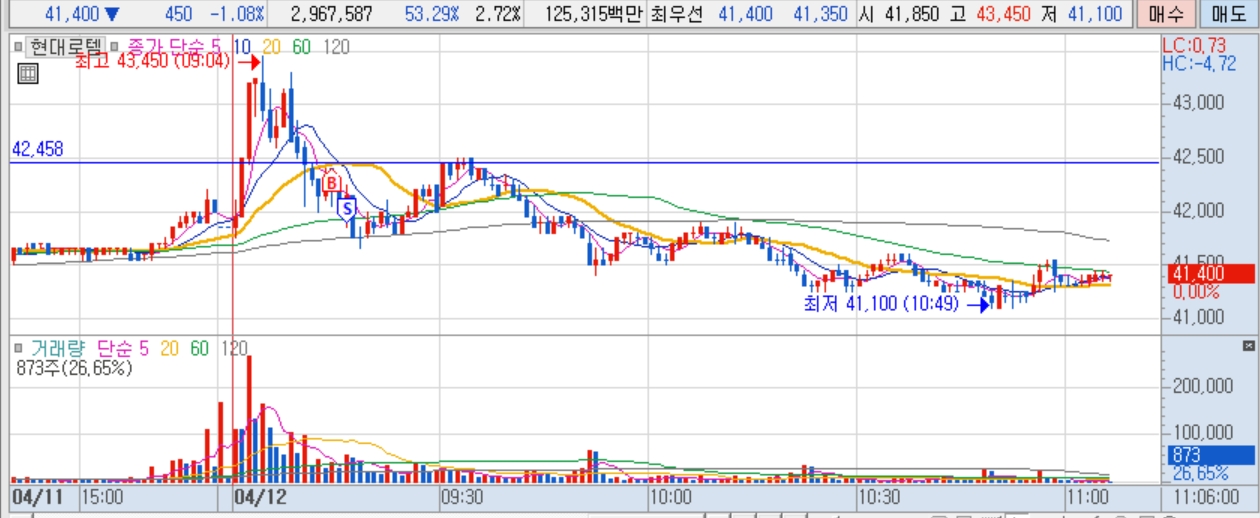
Task: Click the current price 41,400 tag
Action: point(1199,274)
